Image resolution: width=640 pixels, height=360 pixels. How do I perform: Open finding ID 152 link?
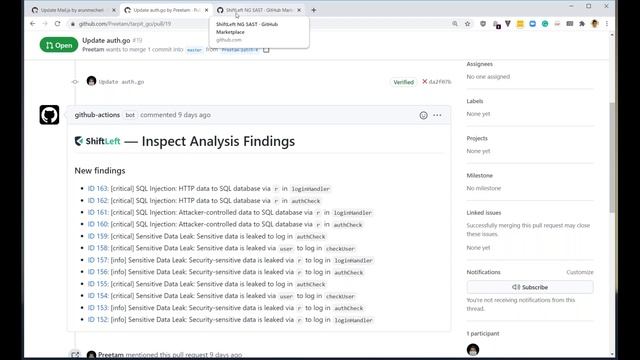98,320
